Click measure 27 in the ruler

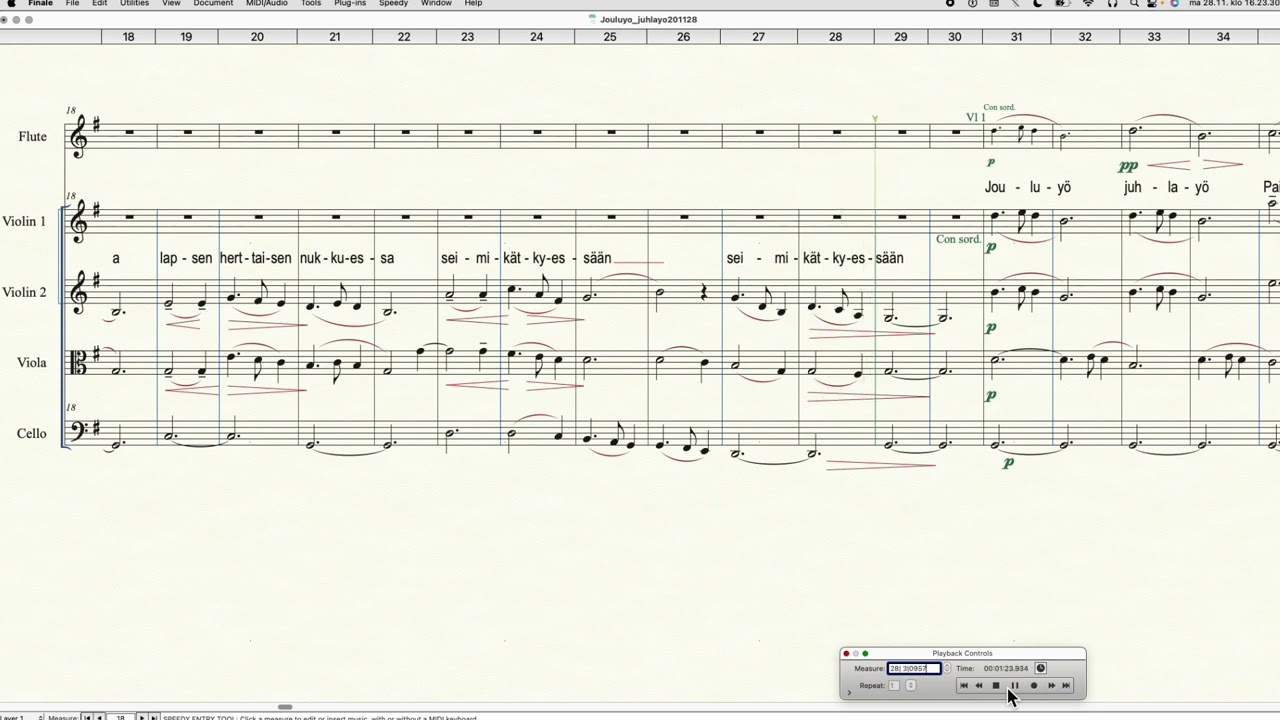(759, 37)
